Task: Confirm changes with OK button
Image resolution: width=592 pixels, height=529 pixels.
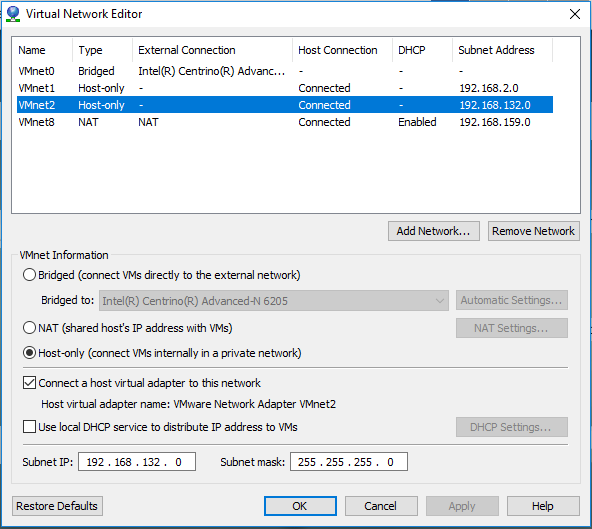Action: click(300, 506)
